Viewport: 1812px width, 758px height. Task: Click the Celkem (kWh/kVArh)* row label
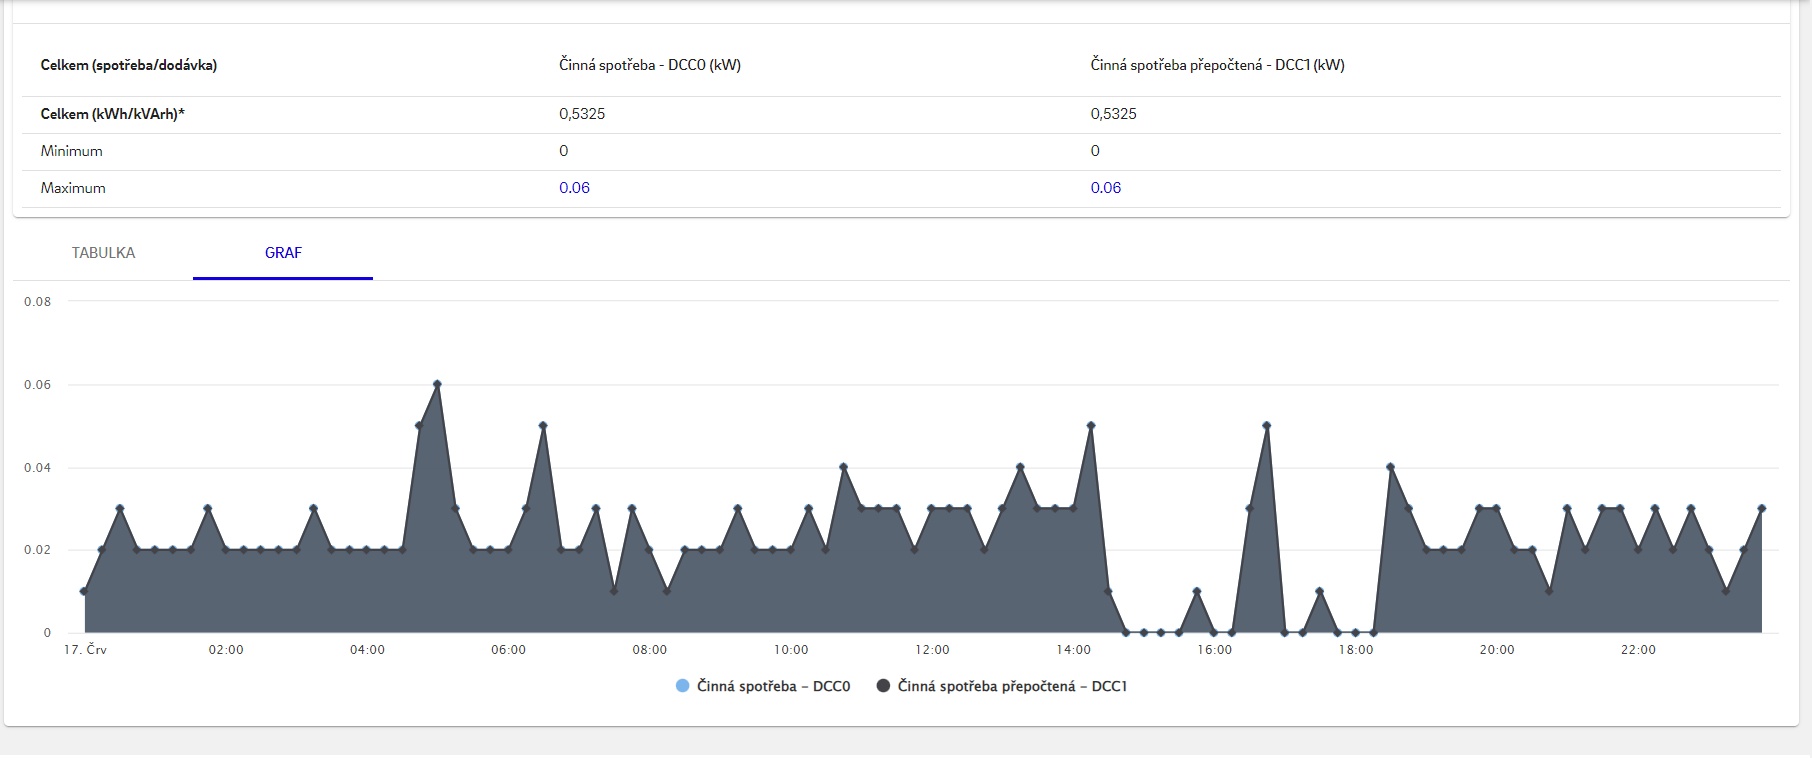[x=113, y=114]
